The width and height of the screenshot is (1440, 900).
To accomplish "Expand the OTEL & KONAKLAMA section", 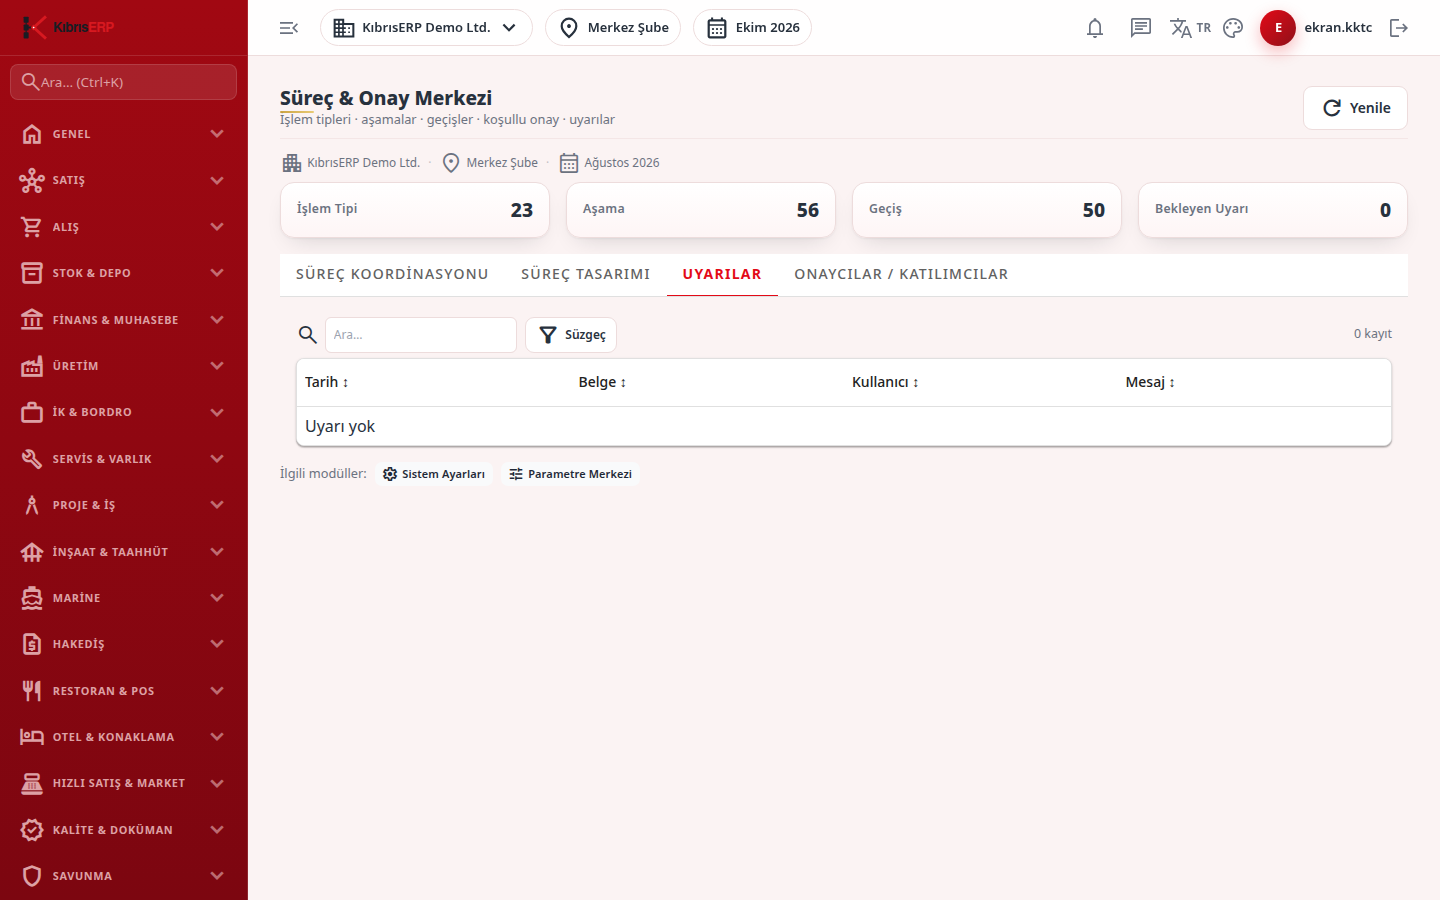I will coord(124,737).
